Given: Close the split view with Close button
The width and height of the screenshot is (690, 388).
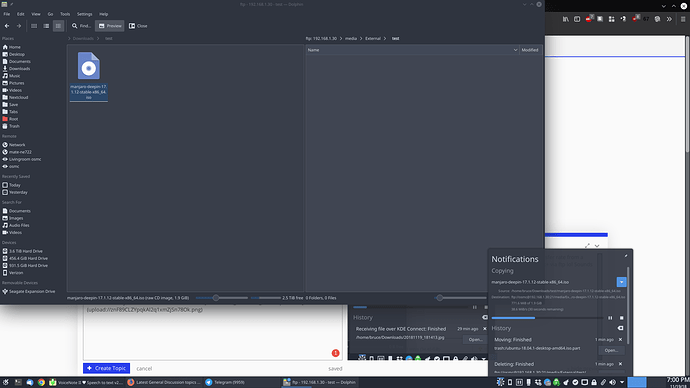Looking at the screenshot, I should (x=138, y=26).
